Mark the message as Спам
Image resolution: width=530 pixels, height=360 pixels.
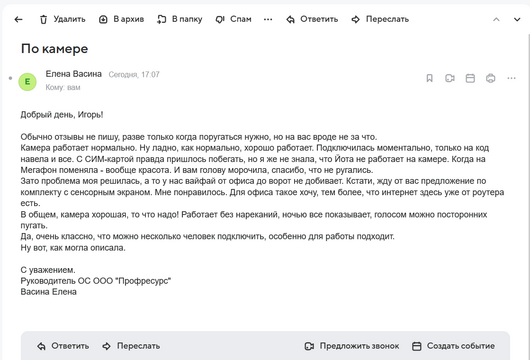[234, 19]
